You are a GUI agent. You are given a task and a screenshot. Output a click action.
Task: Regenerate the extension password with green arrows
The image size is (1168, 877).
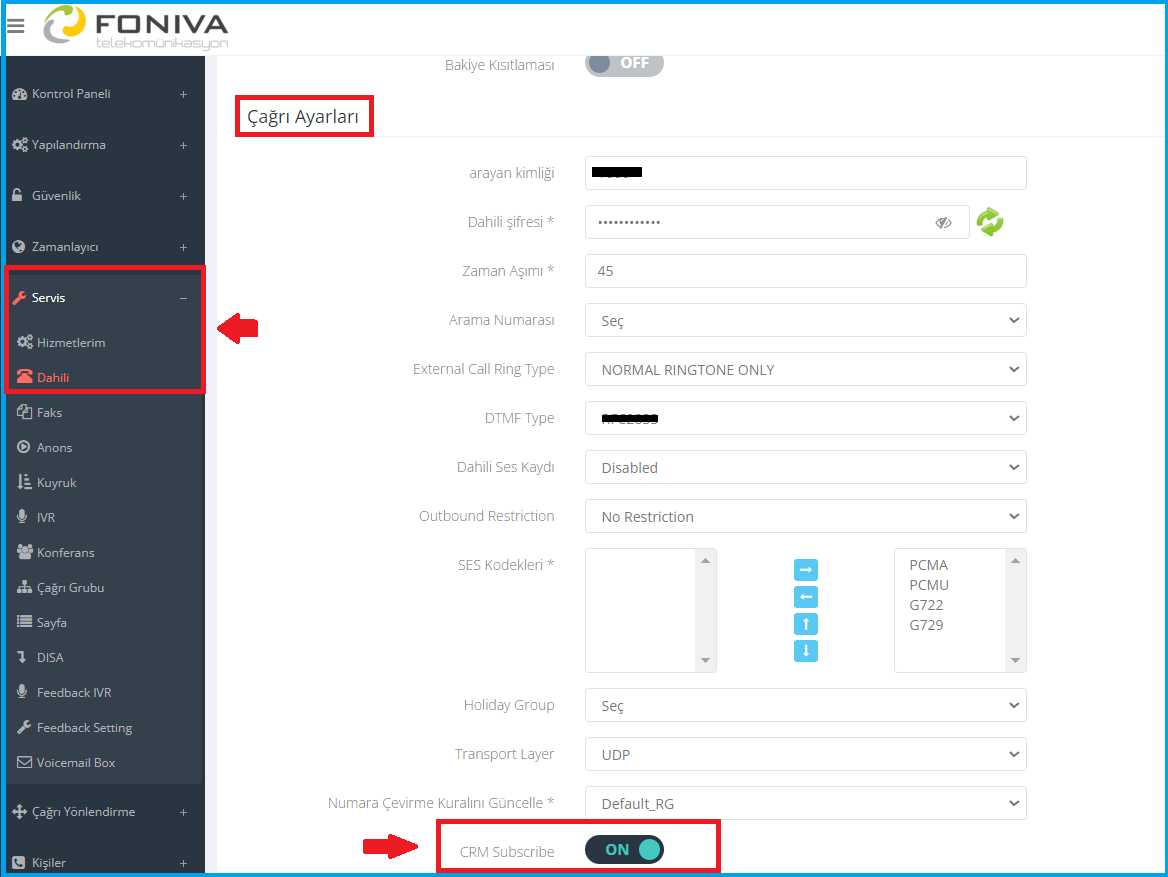click(x=990, y=222)
